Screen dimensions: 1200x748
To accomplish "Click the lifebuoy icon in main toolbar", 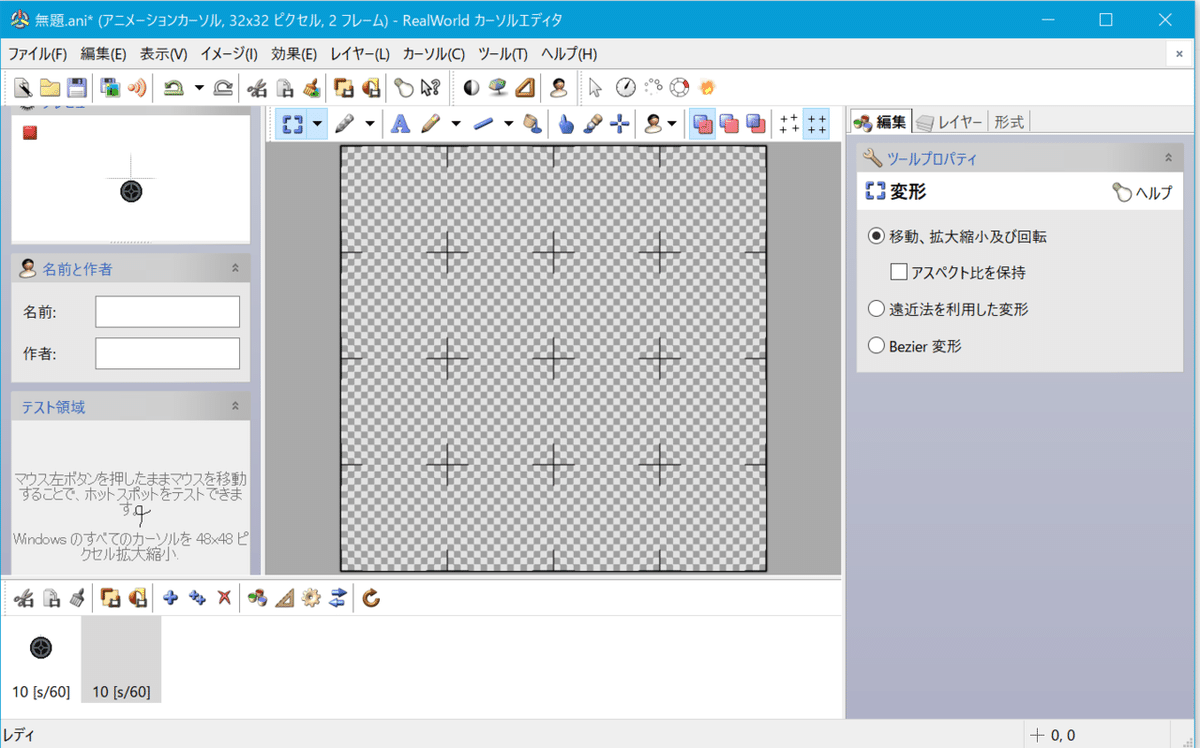I will click(680, 87).
